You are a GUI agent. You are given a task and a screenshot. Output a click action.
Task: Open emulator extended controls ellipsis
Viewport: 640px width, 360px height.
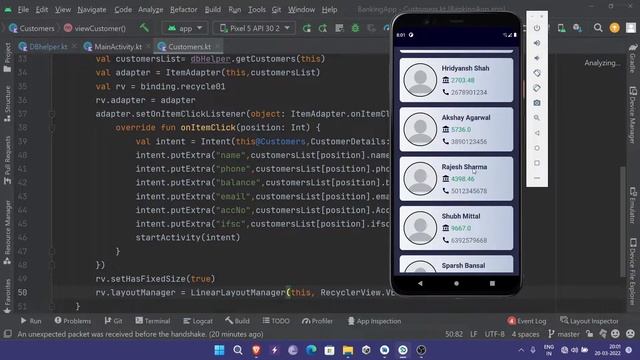pos(537,178)
